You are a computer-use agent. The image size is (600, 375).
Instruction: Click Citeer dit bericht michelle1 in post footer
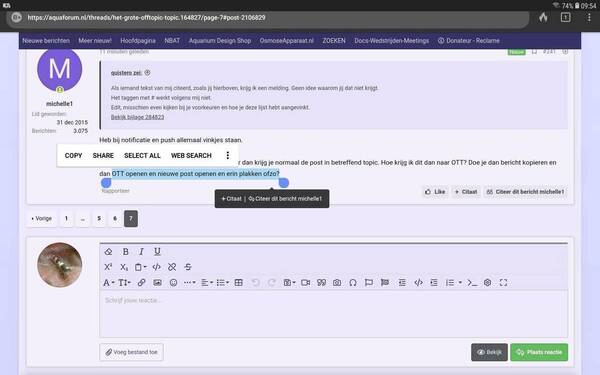coord(525,192)
